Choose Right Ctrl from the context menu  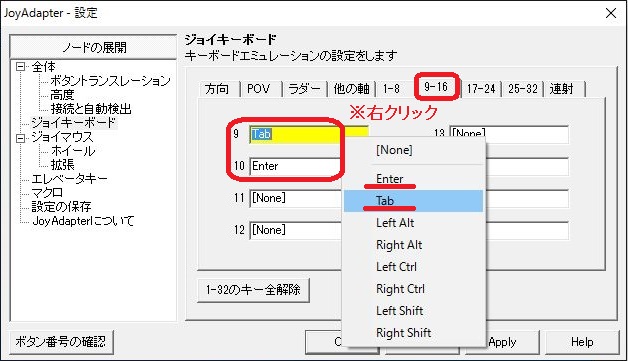[x=414, y=289]
